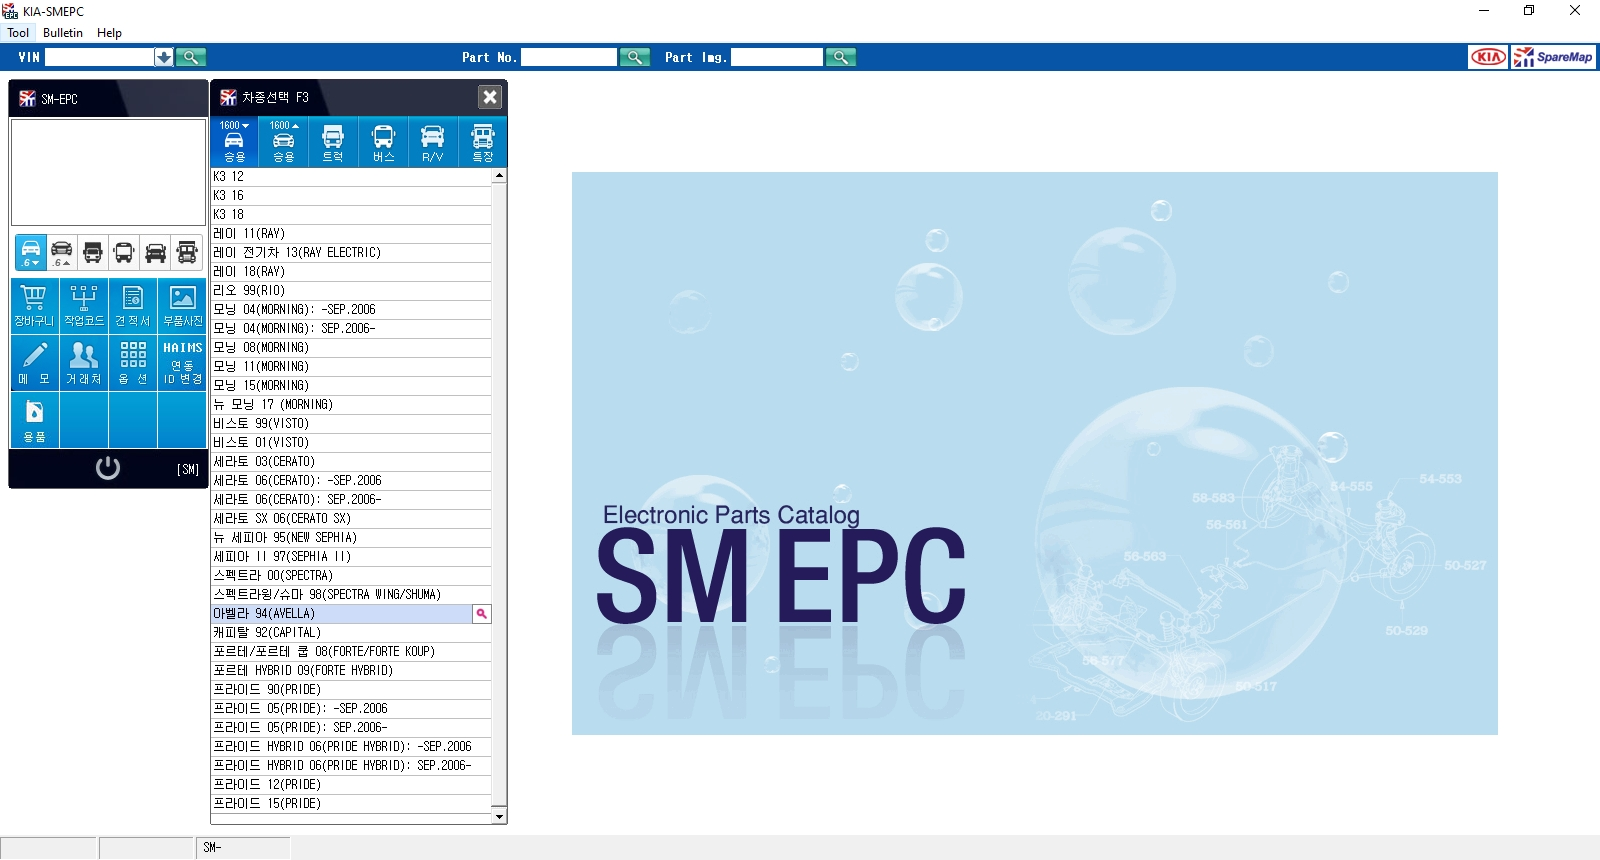The width and height of the screenshot is (1600, 860).
Task: Open the 견적서 estimate sheet
Action: 133,306
